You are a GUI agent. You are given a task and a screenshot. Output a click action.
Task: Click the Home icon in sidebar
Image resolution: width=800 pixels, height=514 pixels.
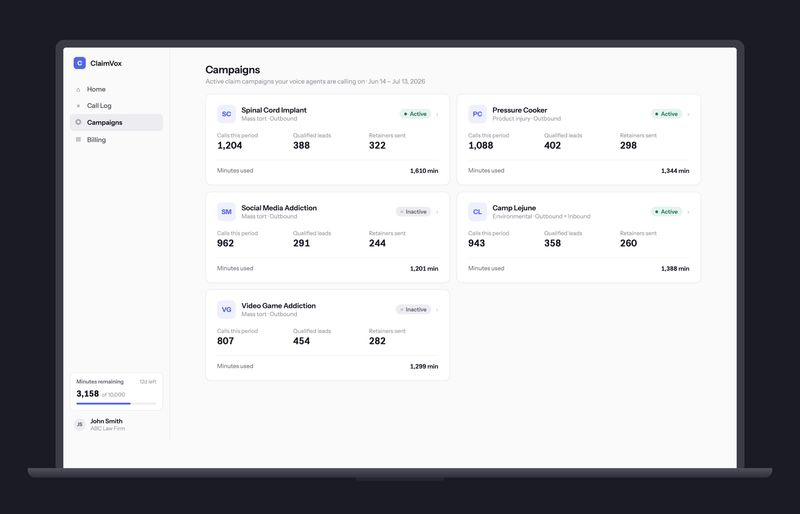pyautogui.click(x=78, y=90)
